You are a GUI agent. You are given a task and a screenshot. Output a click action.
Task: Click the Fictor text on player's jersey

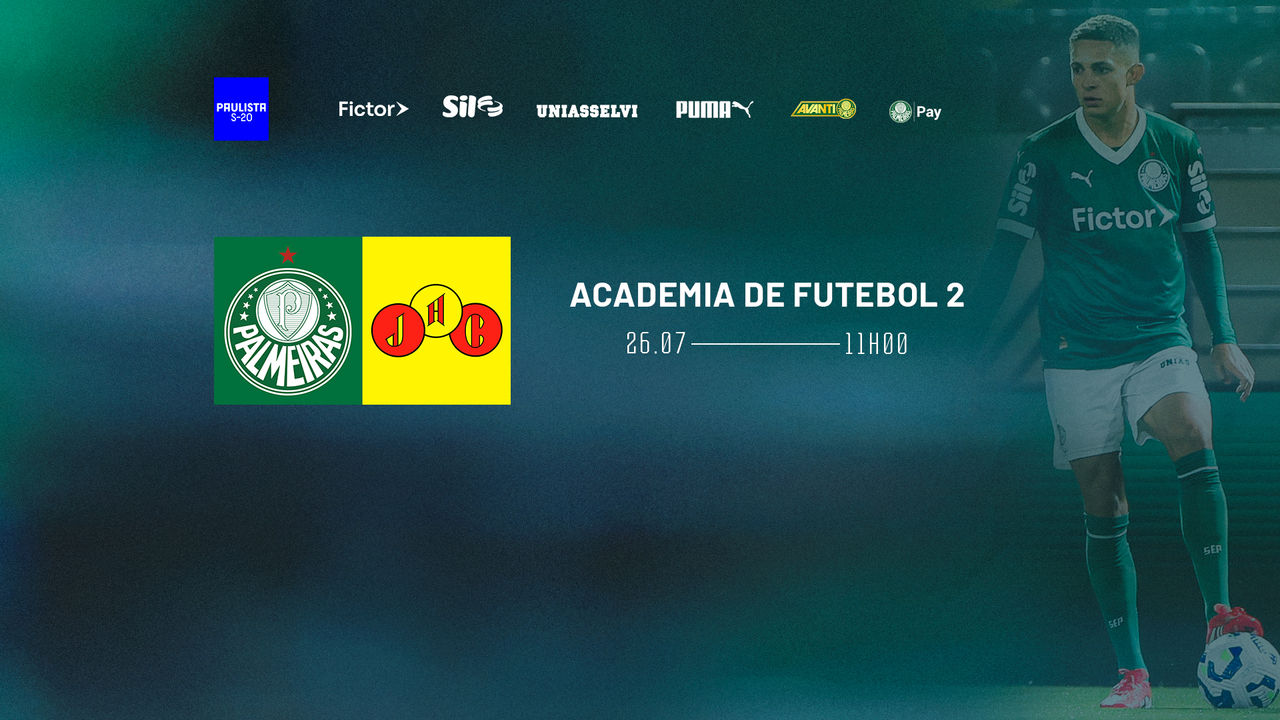1124,218
